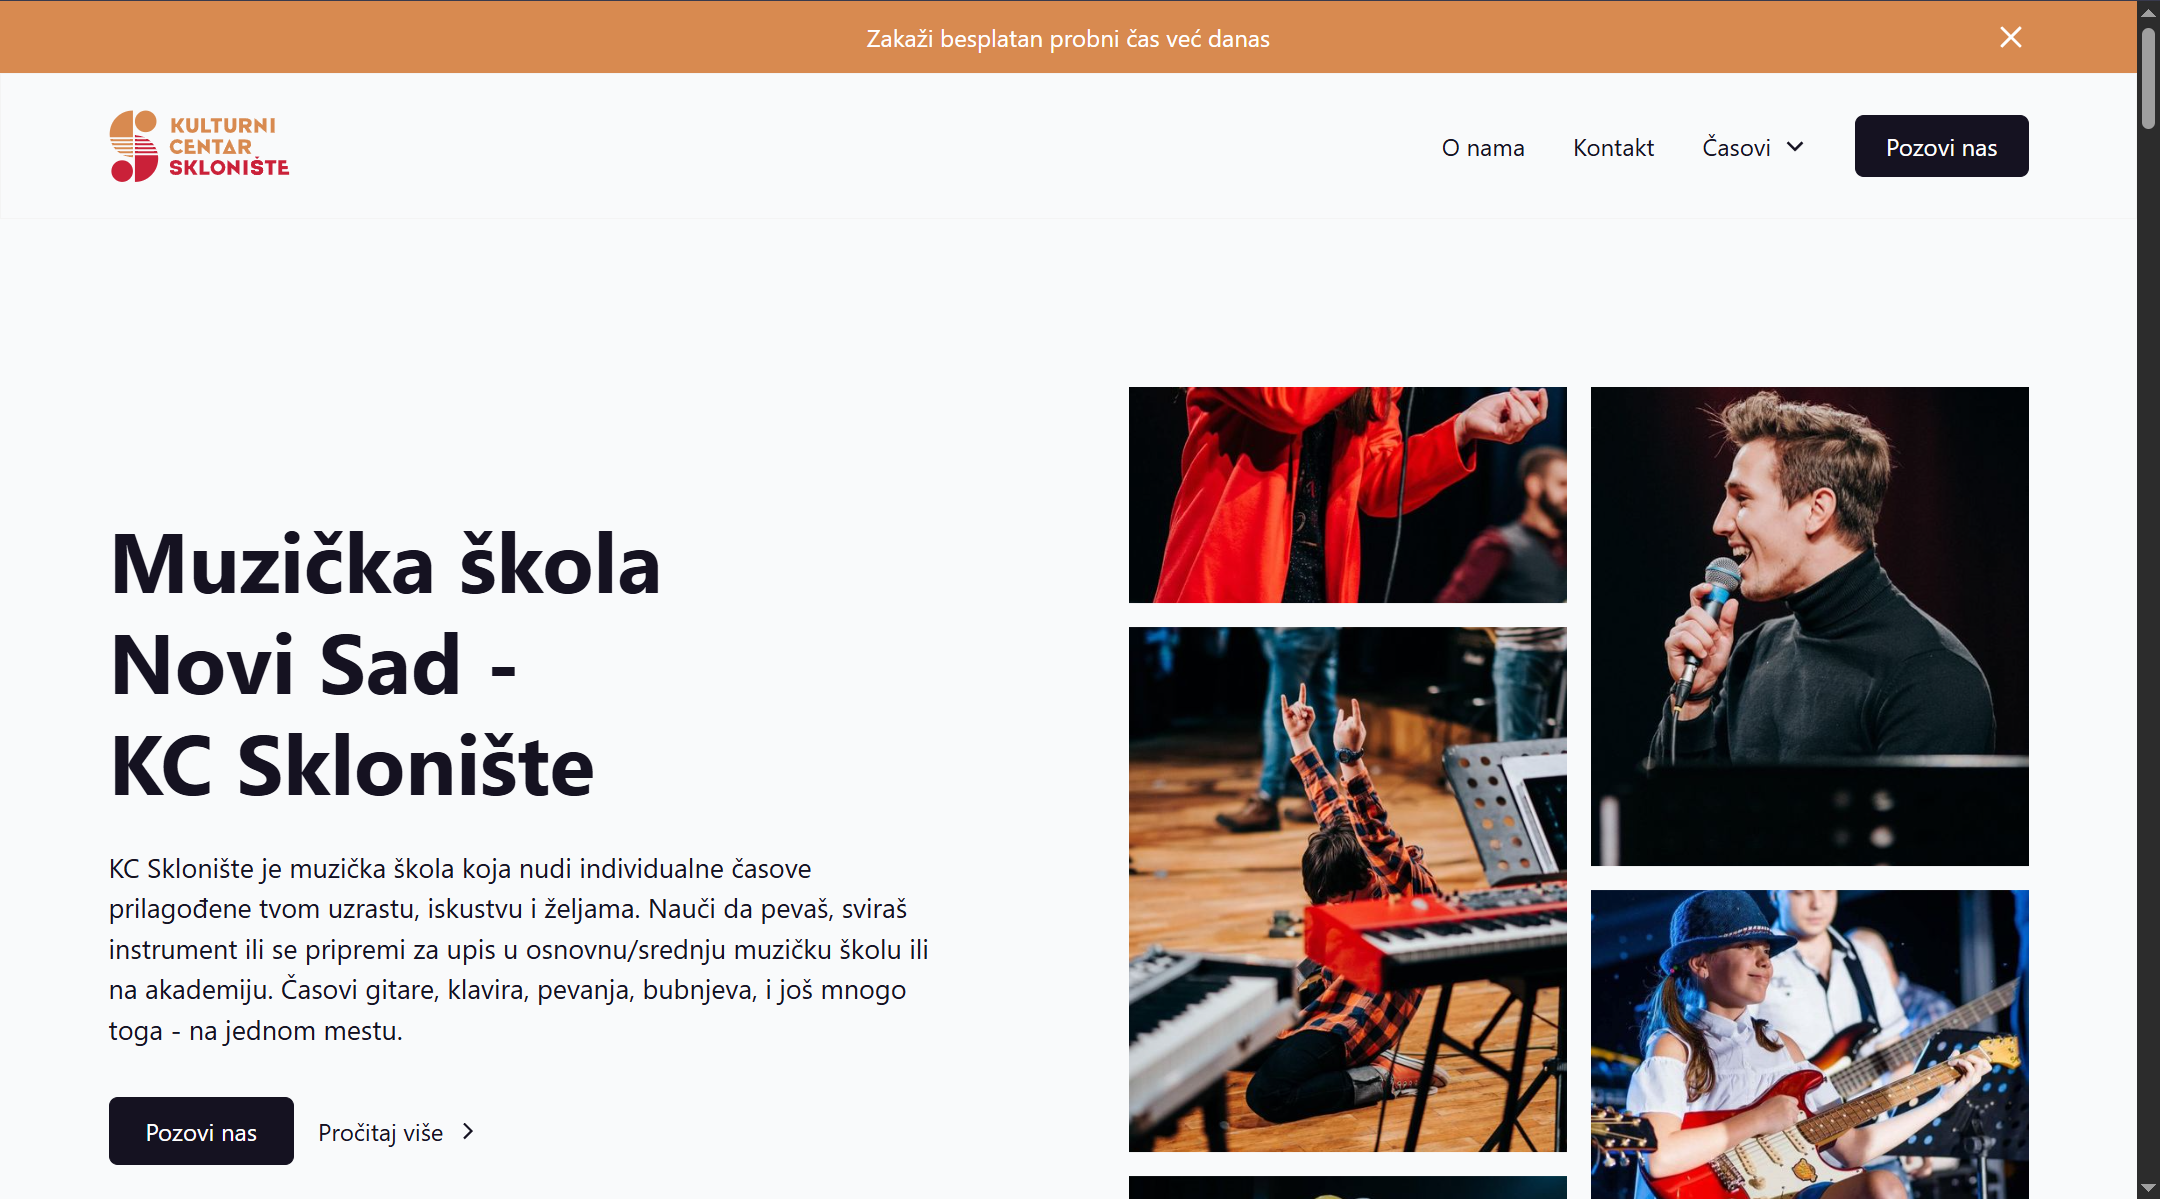The width and height of the screenshot is (2160, 1199).
Task: Click the scrollbar up arrow
Action: [2148, 12]
